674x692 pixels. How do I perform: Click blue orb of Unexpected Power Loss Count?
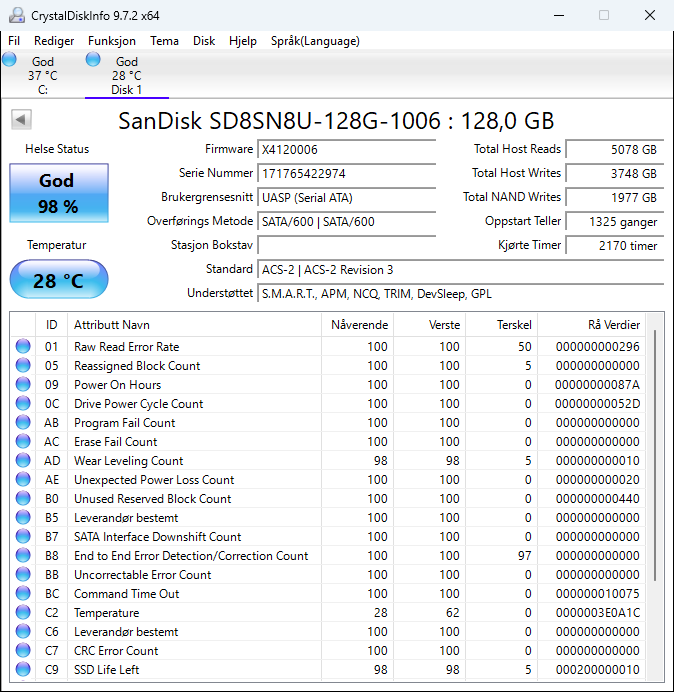point(23,479)
